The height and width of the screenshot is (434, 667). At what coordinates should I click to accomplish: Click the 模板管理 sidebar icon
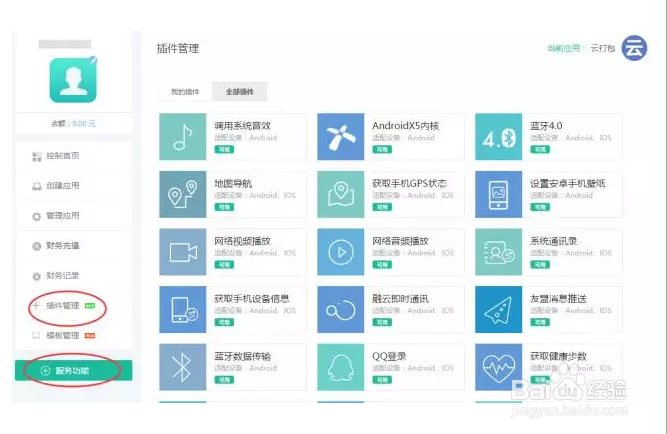(37, 336)
